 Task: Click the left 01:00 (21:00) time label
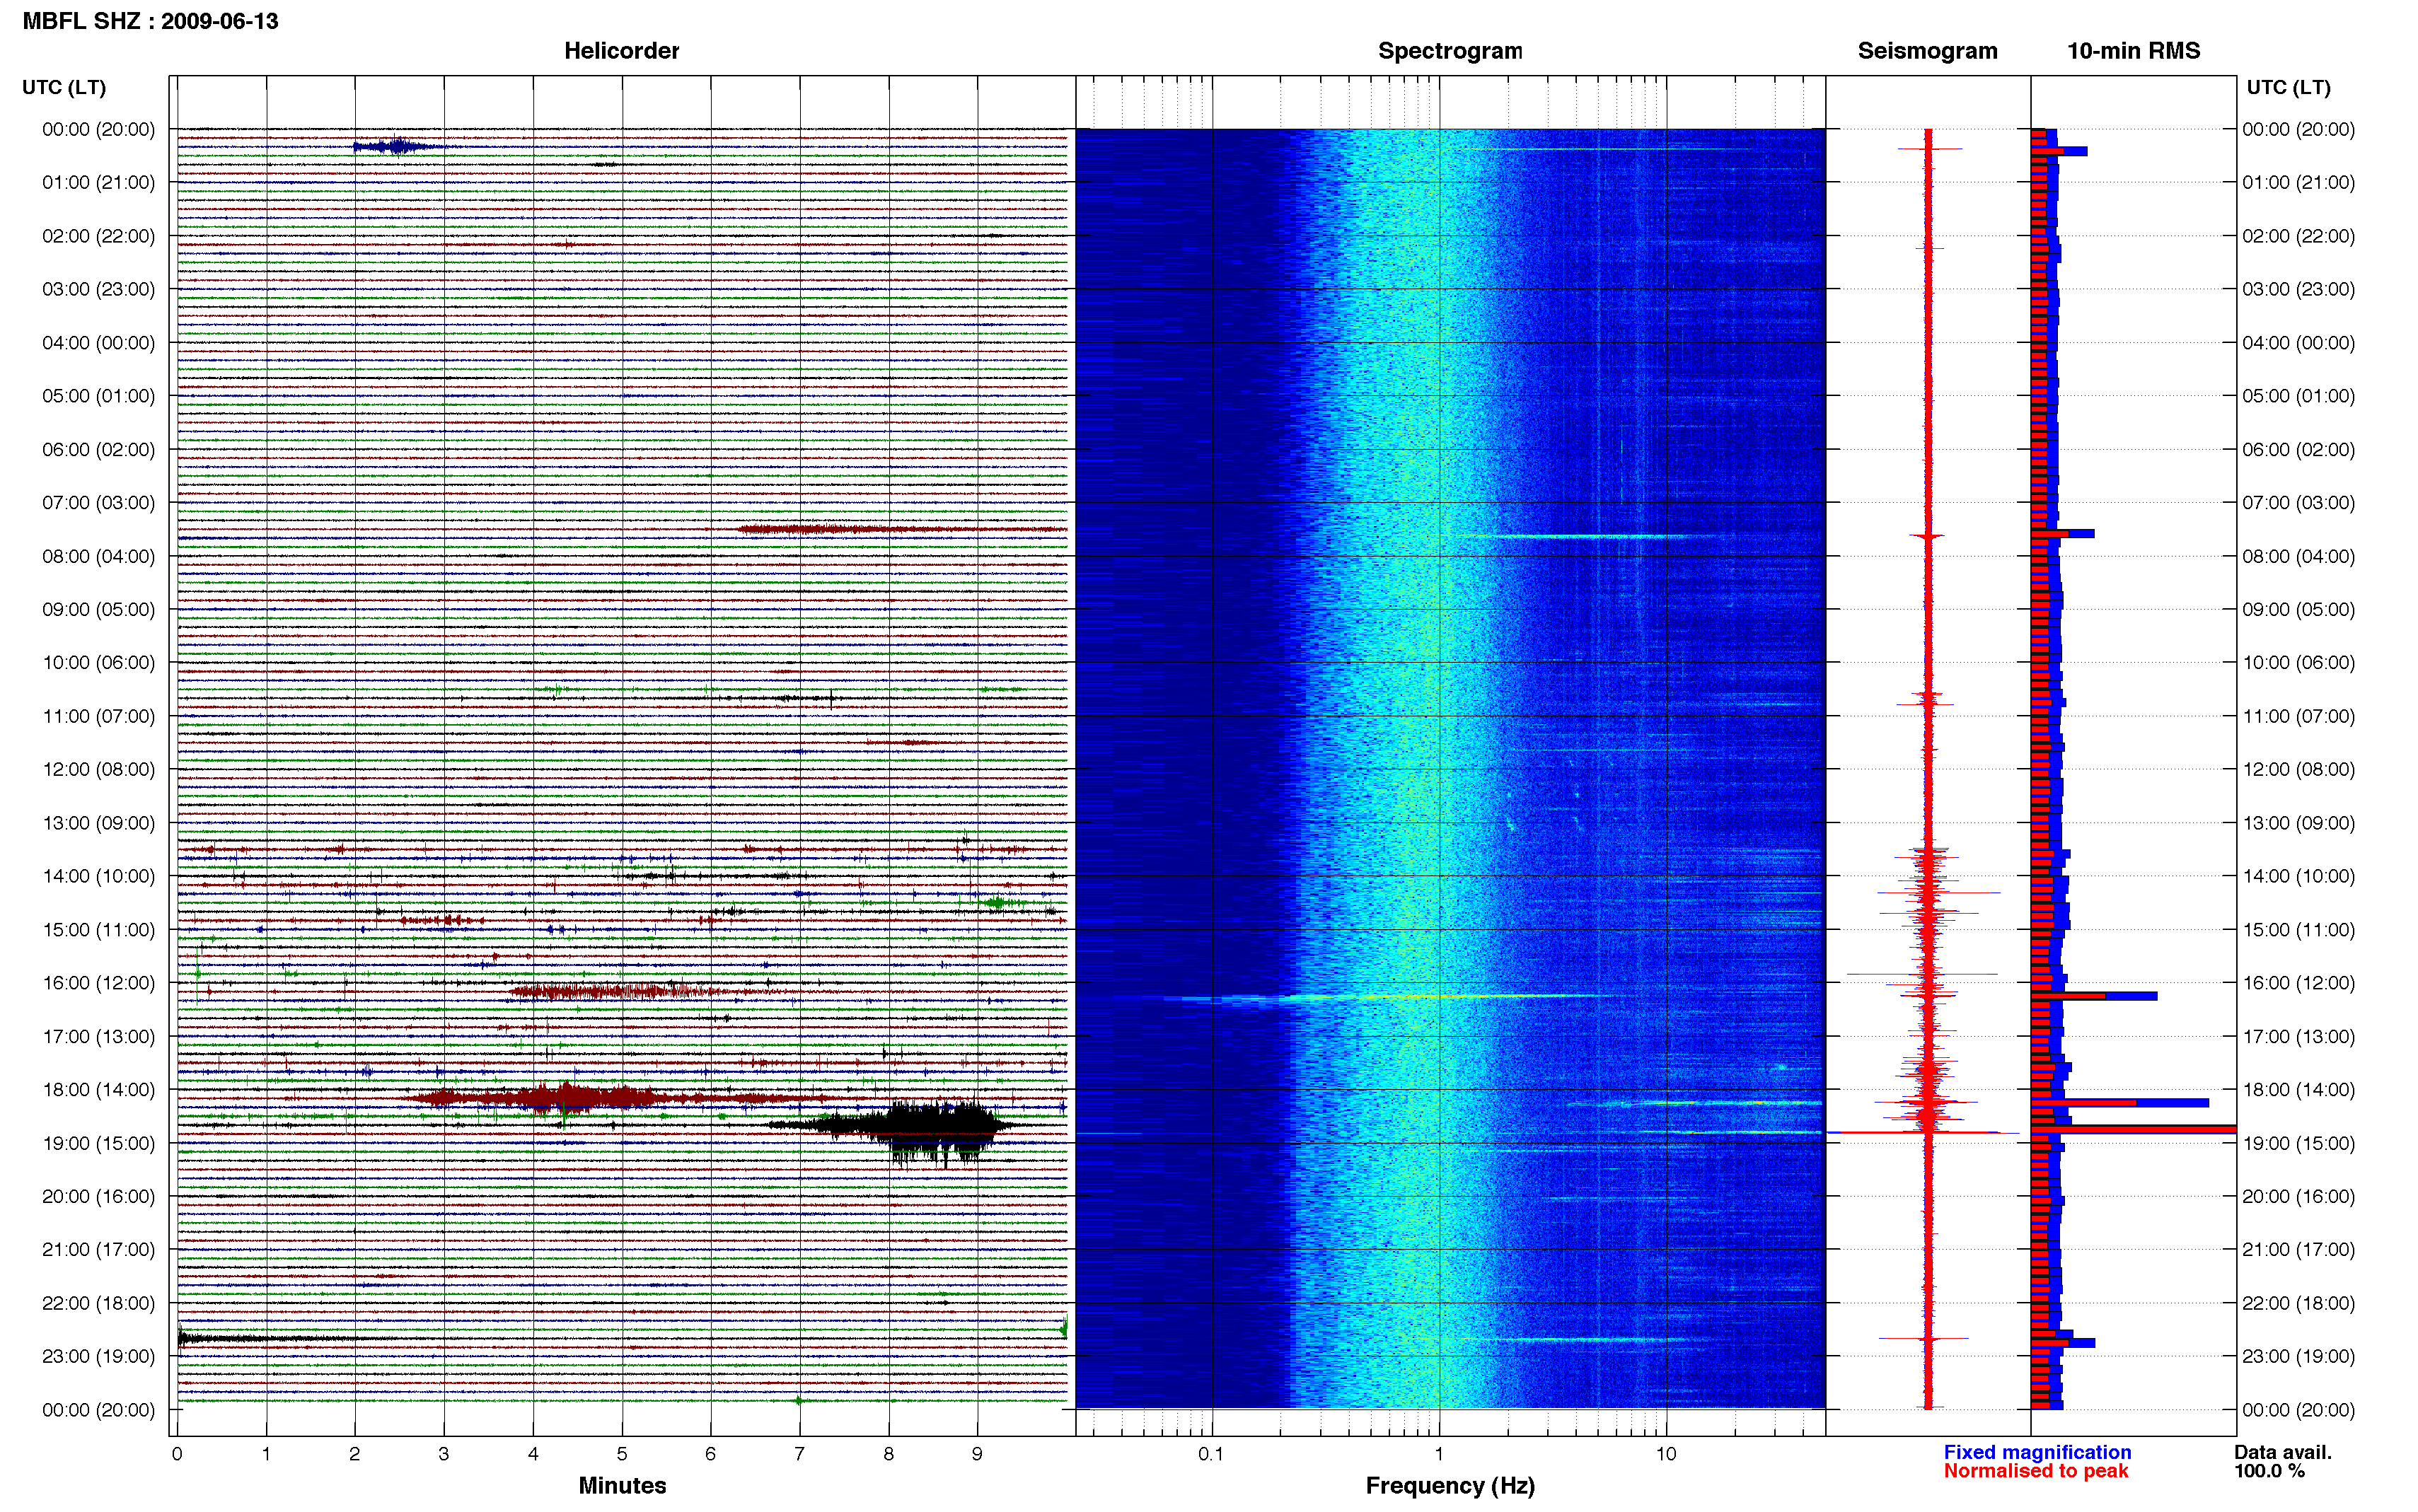pyautogui.click(x=98, y=182)
